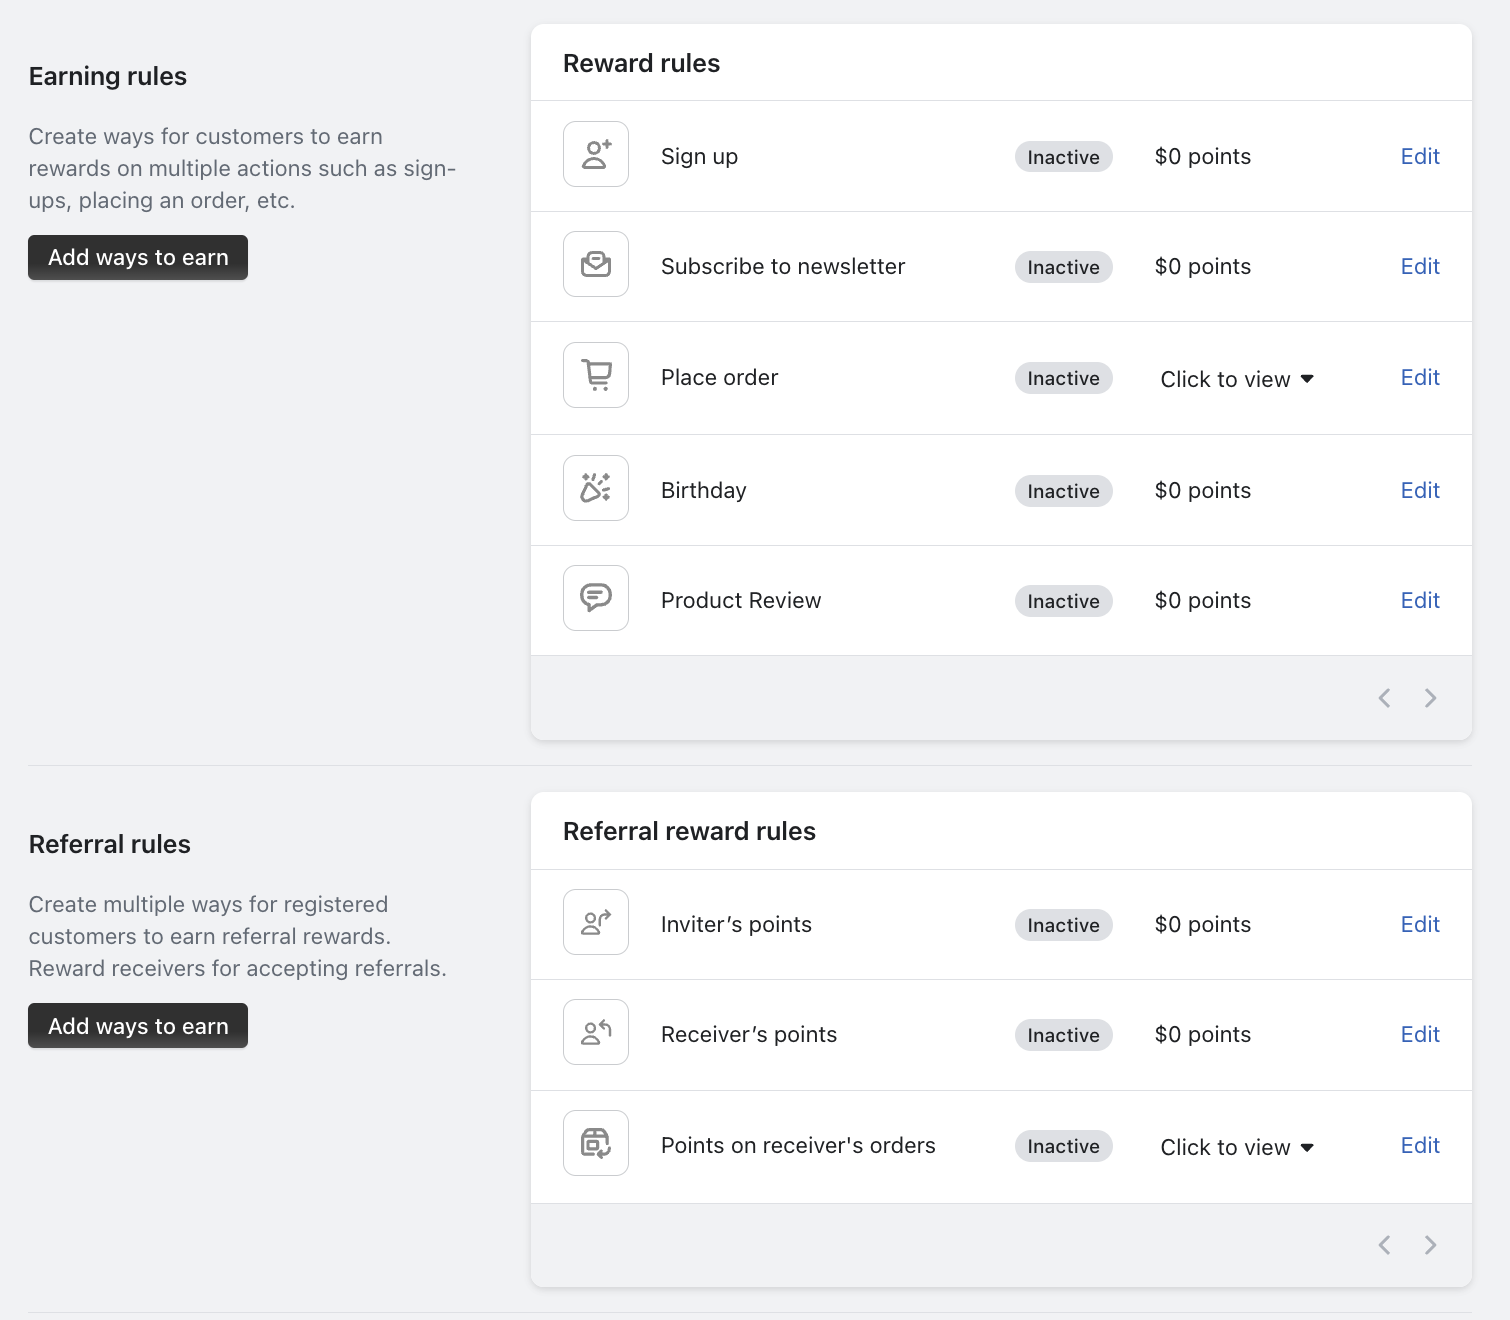Click the Points on receiver's orders icon
1510x1320 pixels.
click(x=596, y=1143)
